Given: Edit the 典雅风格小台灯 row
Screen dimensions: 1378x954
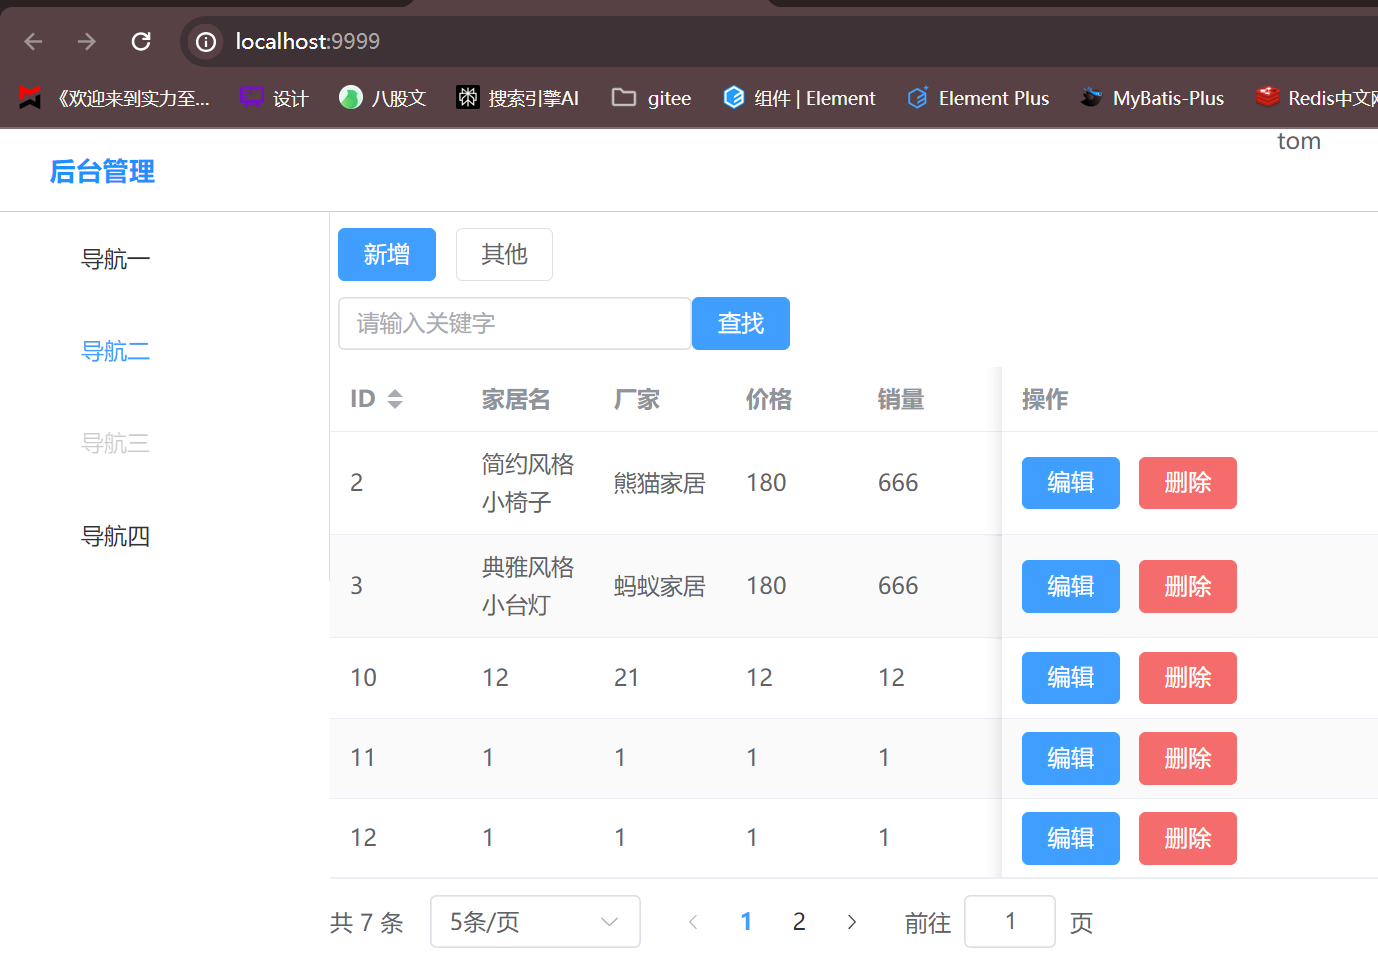Looking at the screenshot, I should [1071, 586].
